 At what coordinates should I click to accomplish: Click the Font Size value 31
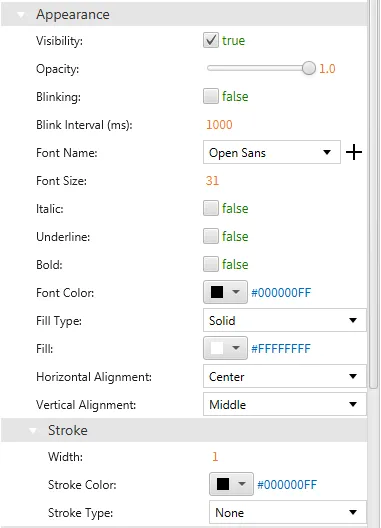pos(212,180)
